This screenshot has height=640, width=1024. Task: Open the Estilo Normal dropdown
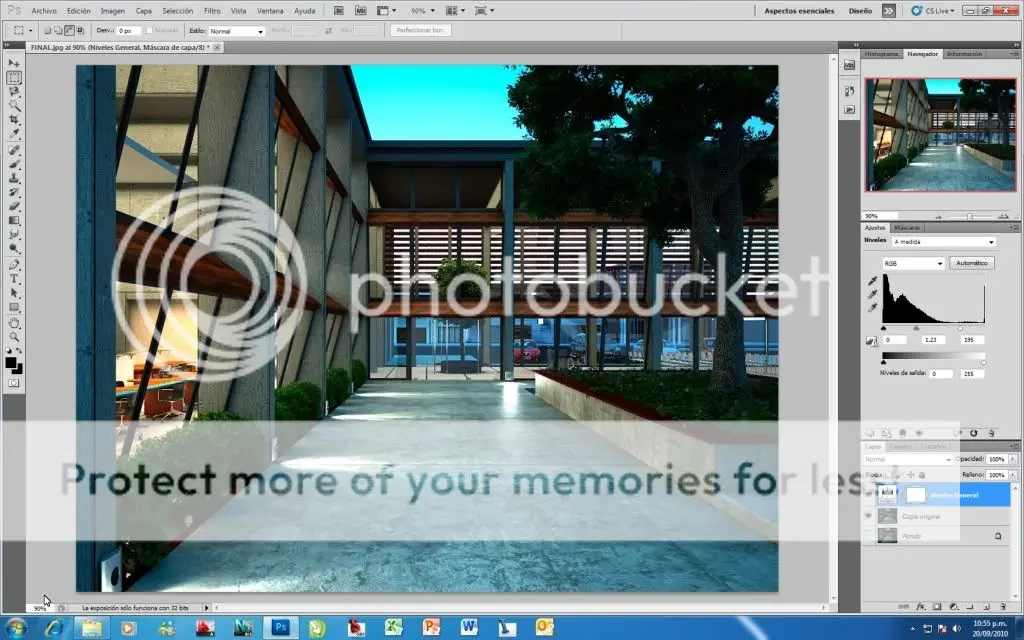click(x=236, y=31)
